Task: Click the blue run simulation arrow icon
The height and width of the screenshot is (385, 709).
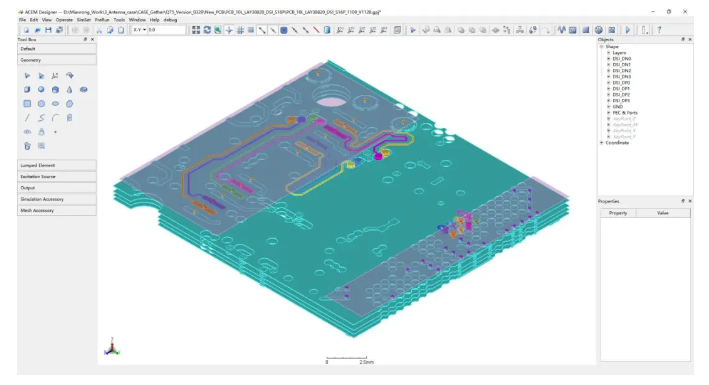Action: click(628, 30)
